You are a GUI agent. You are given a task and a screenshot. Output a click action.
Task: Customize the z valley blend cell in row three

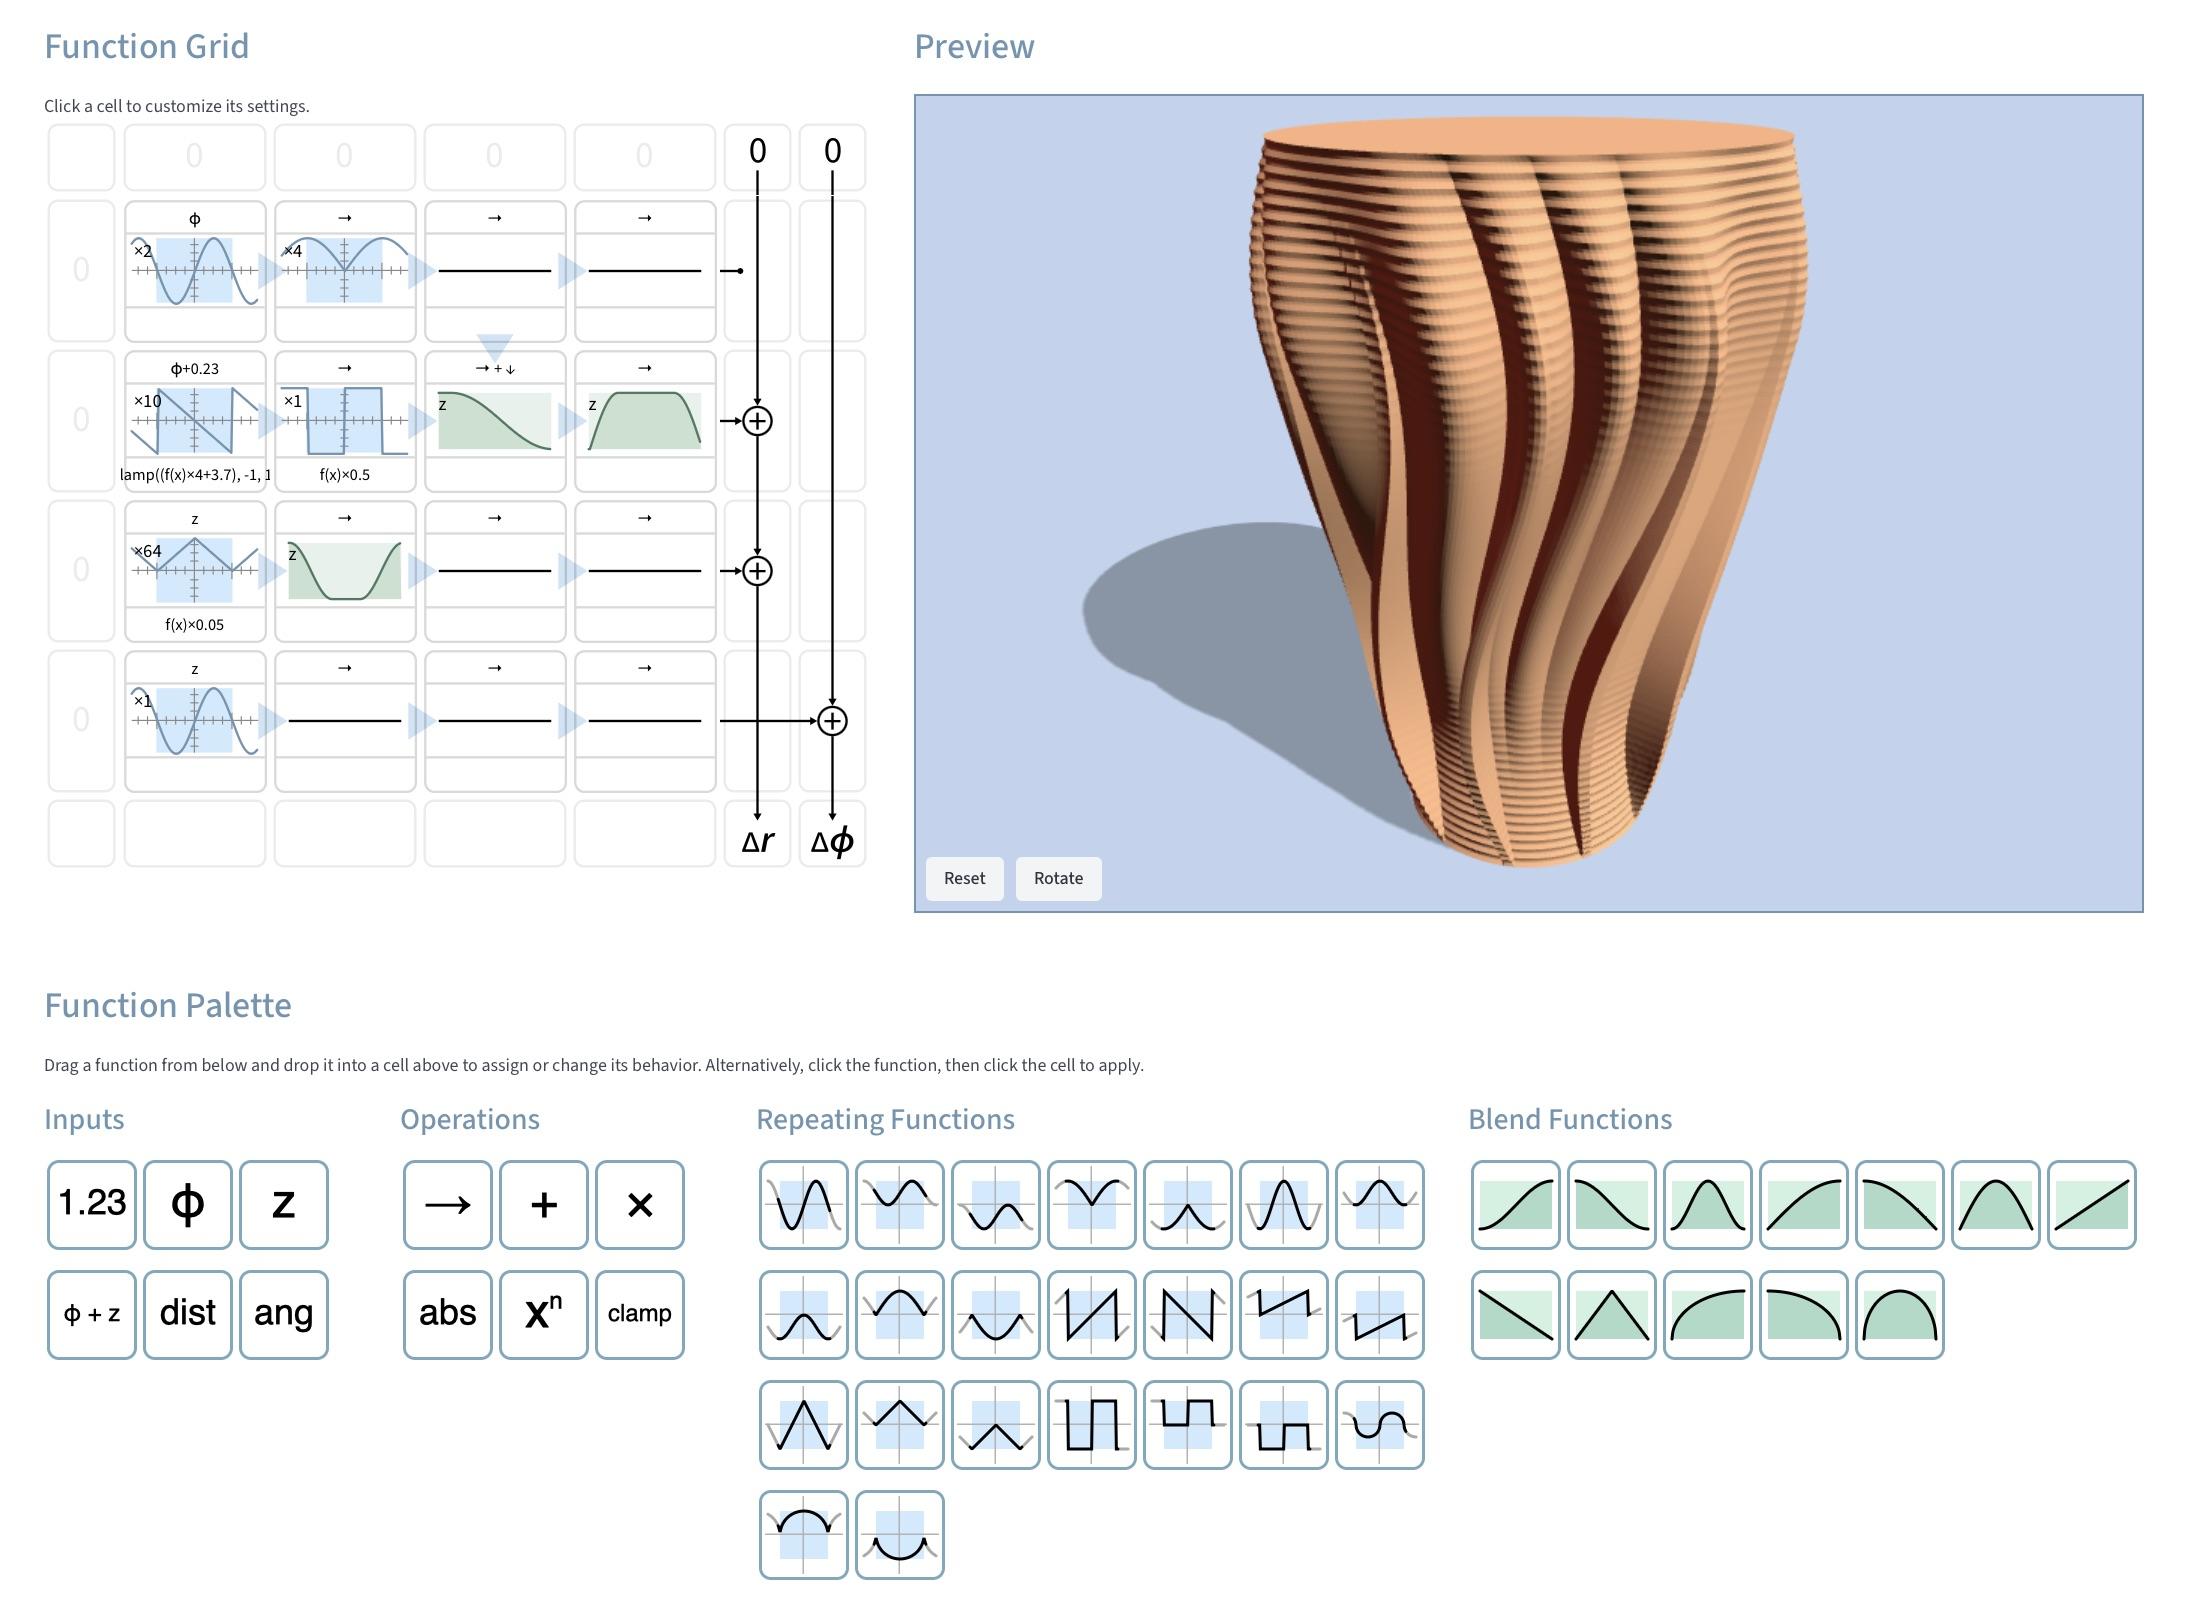(345, 571)
